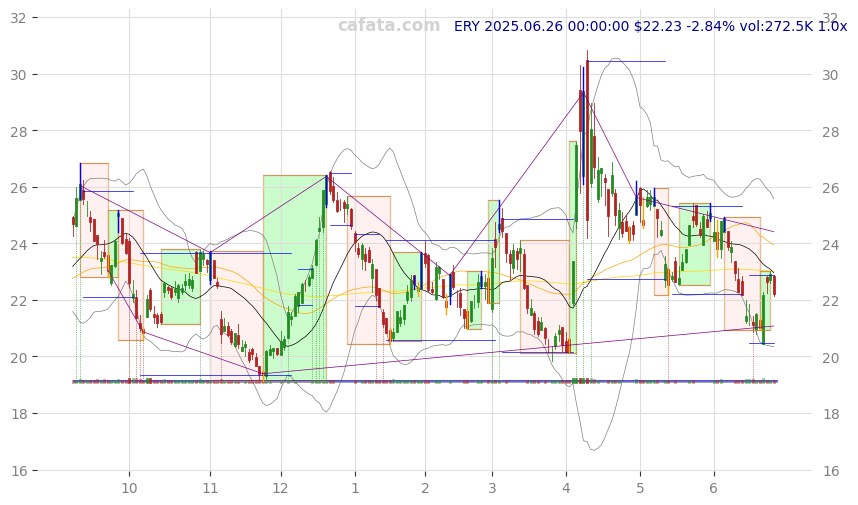
Task: Select 24 on the right price axis
Action: coord(830,244)
